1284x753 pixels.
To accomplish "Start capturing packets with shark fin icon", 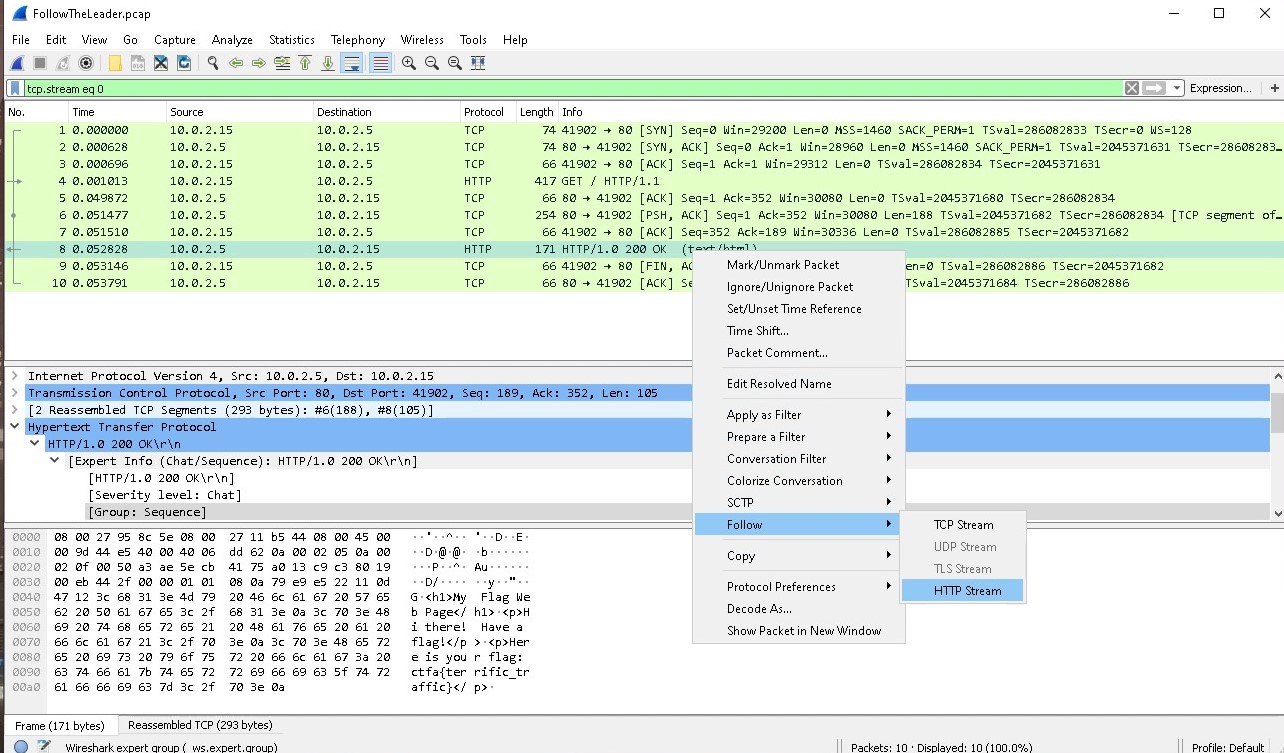I will pos(18,63).
